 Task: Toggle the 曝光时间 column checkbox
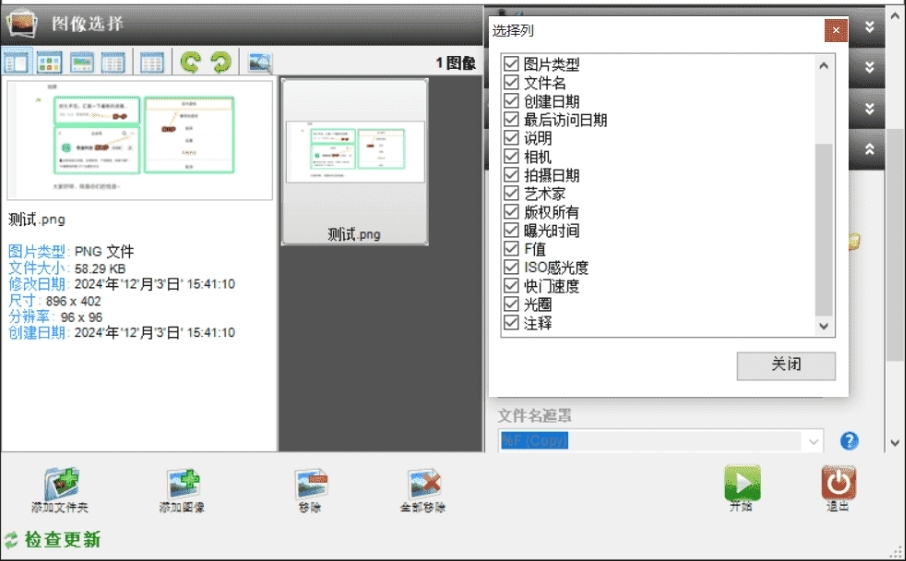511,230
